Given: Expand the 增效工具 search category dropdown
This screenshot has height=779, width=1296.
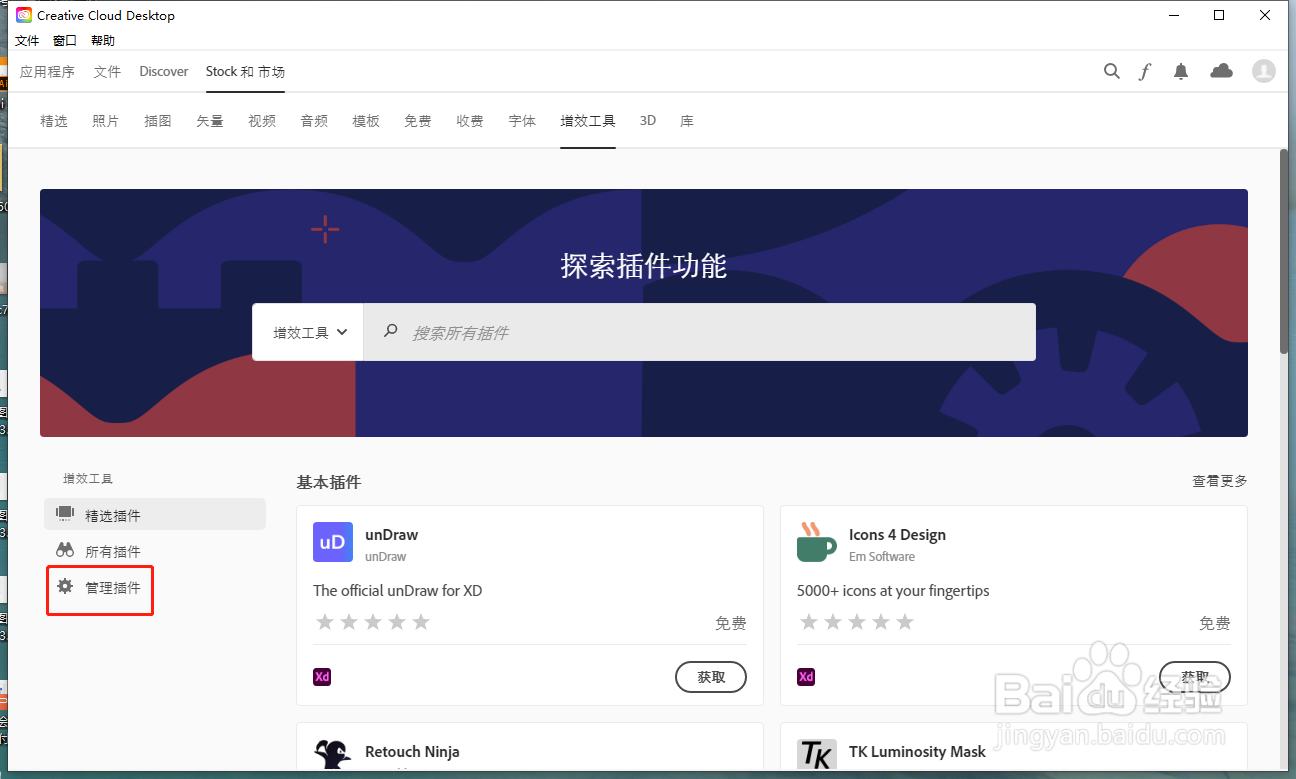Looking at the screenshot, I should (309, 332).
